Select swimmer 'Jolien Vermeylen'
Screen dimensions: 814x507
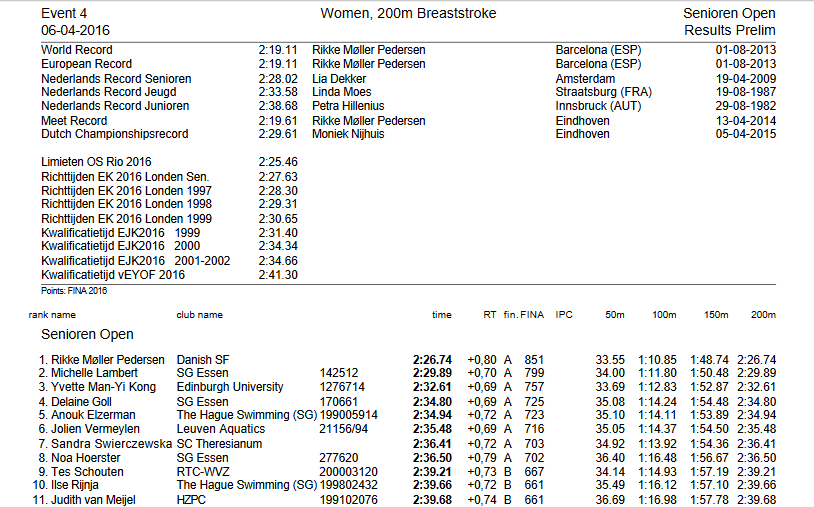point(95,429)
